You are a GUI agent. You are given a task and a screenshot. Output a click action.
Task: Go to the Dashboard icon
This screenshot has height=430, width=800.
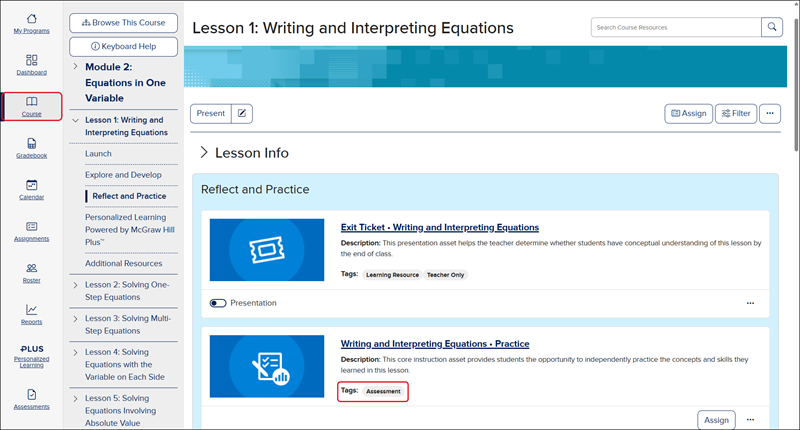32,65
